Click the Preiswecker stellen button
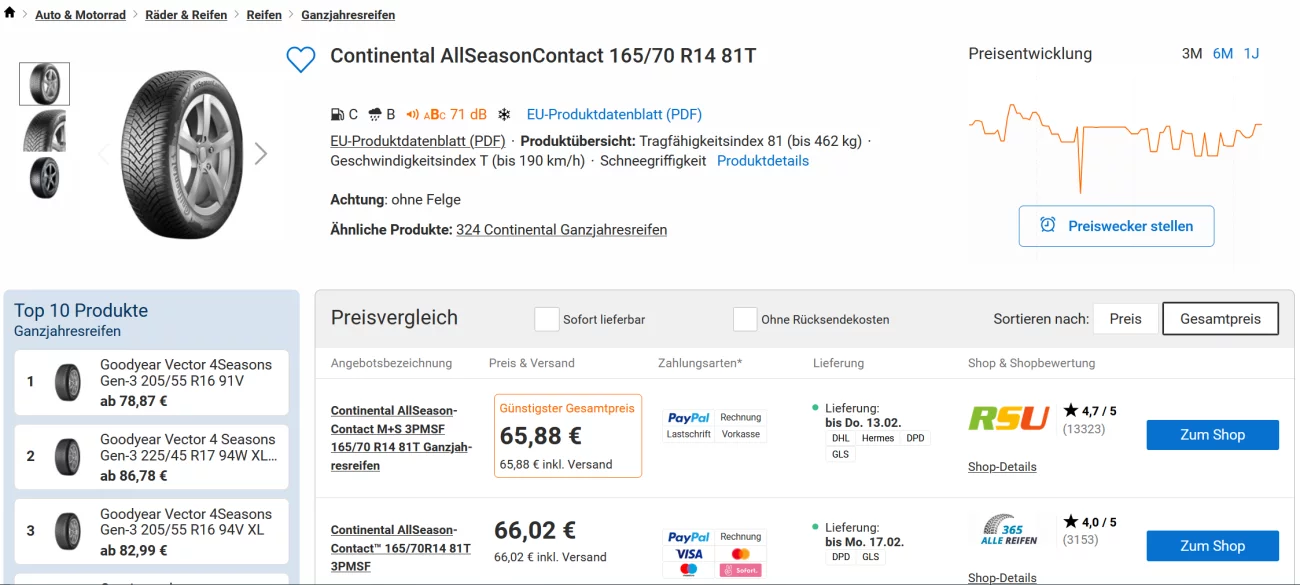The width and height of the screenshot is (1300, 585). pyautogui.click(x=1116, y=226)
